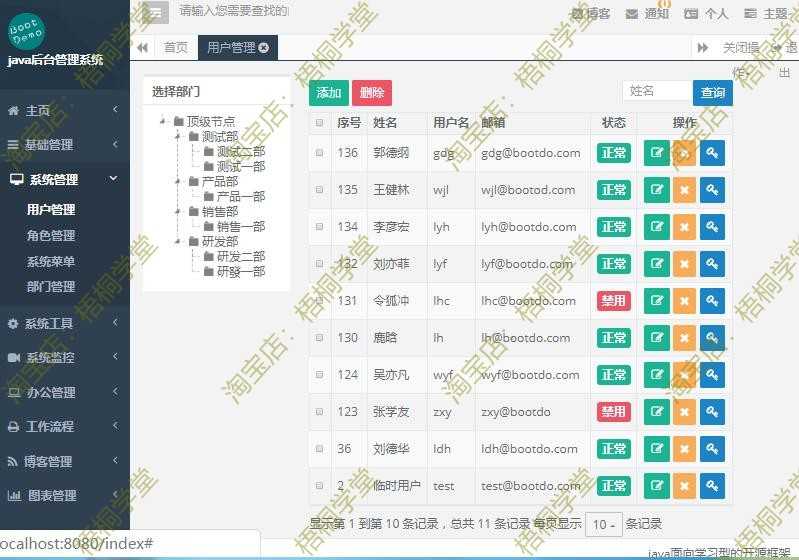Tick the checkbox for user 刘德华
Image resolution: width=799 pixels, height=560 pixels.
(319, 449)
